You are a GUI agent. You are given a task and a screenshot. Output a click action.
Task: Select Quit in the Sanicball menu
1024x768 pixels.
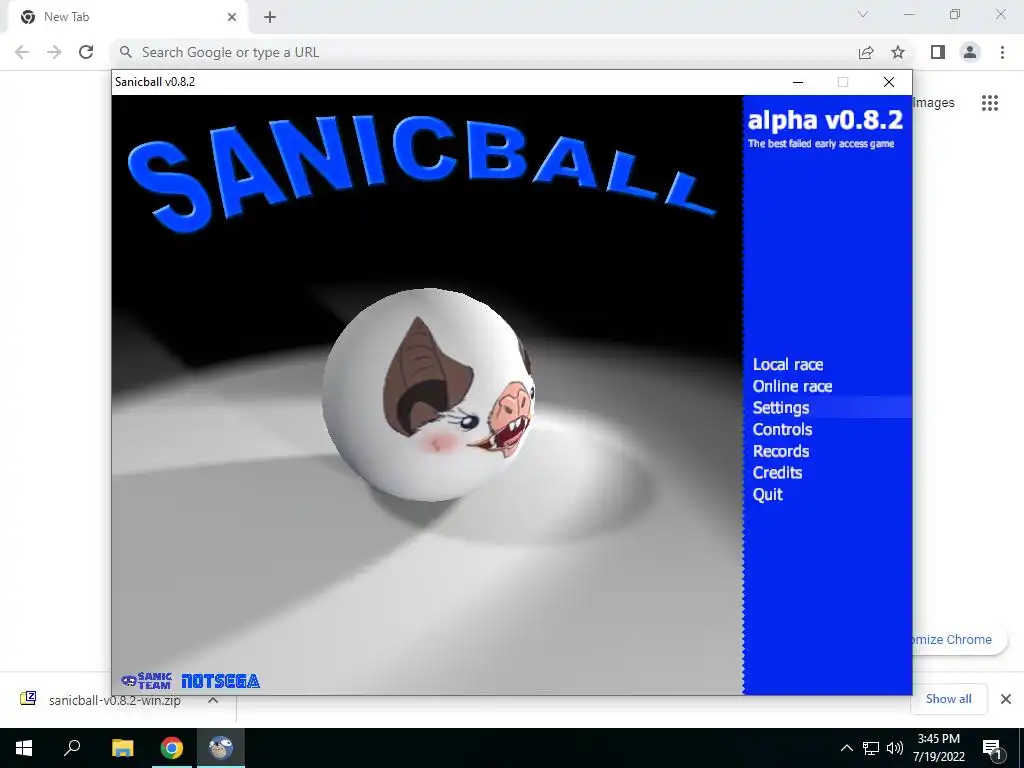(x=767, y=494)
